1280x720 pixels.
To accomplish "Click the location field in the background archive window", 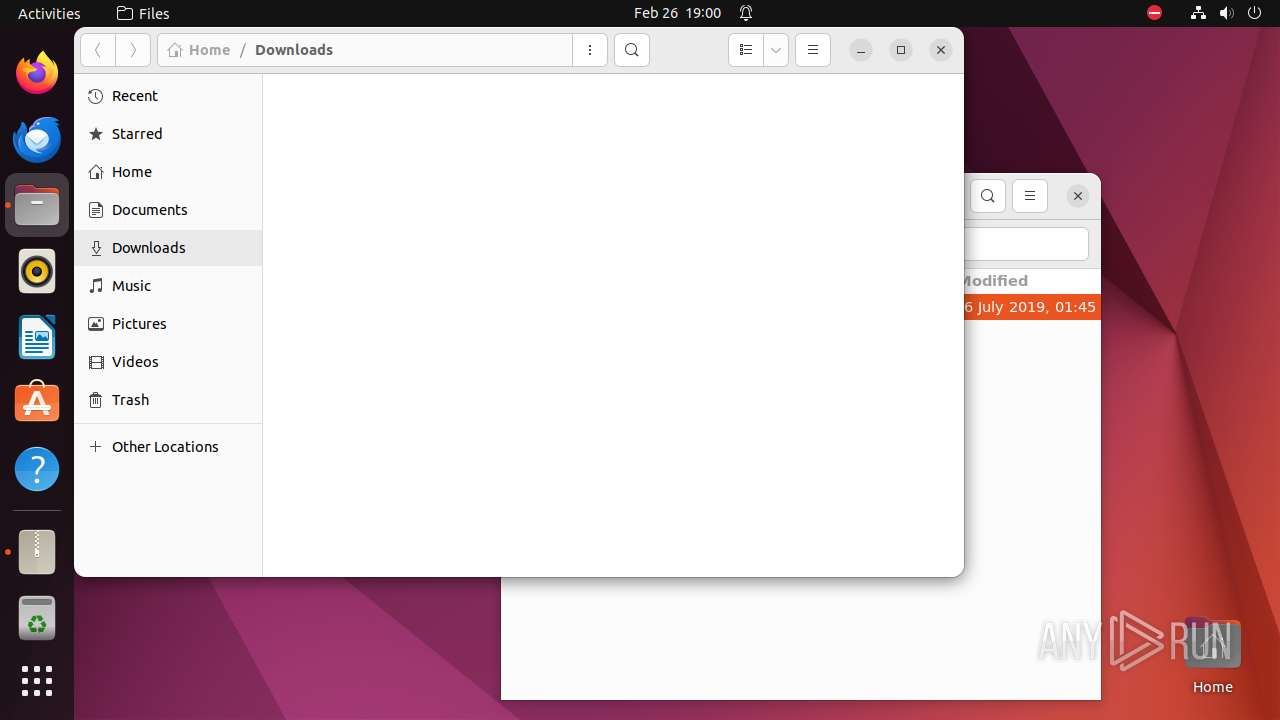I will (x=1026, y=244).
